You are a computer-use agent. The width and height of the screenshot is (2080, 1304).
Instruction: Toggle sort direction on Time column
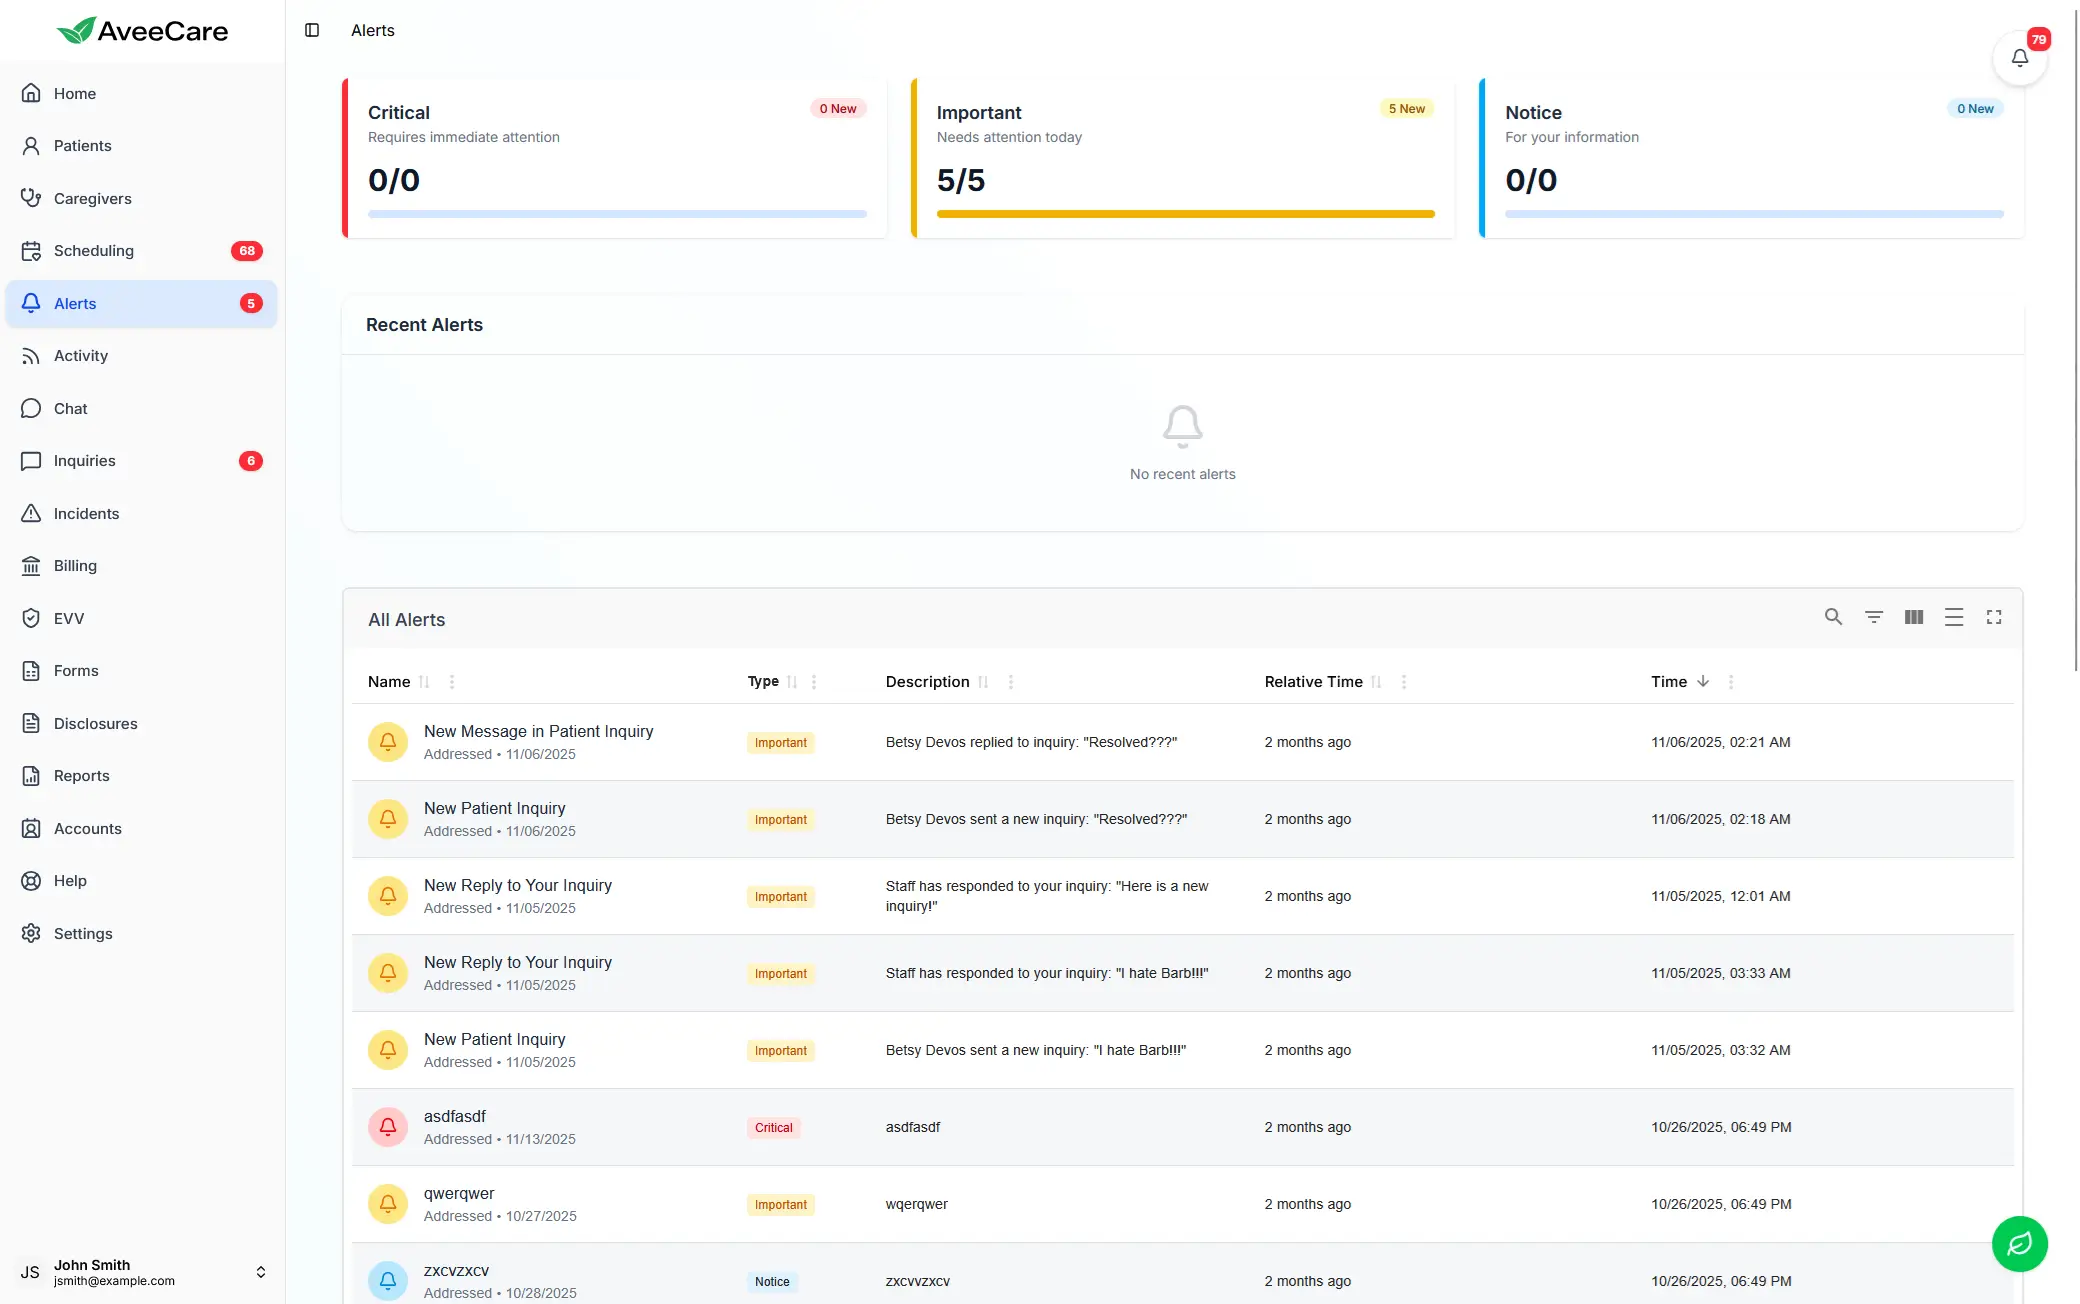point(1703,681)
